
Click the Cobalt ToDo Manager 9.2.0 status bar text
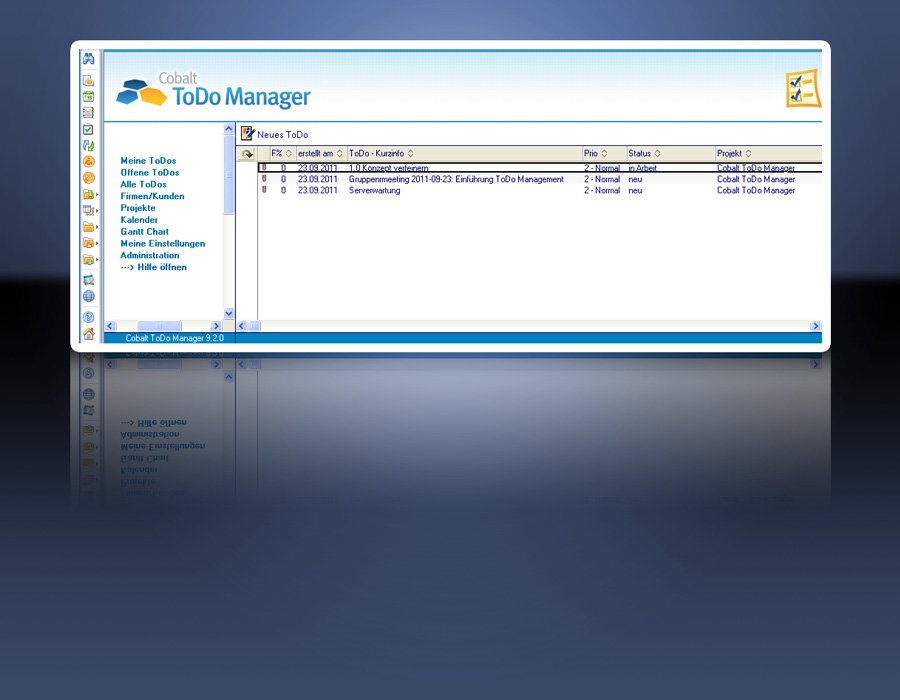174,338
